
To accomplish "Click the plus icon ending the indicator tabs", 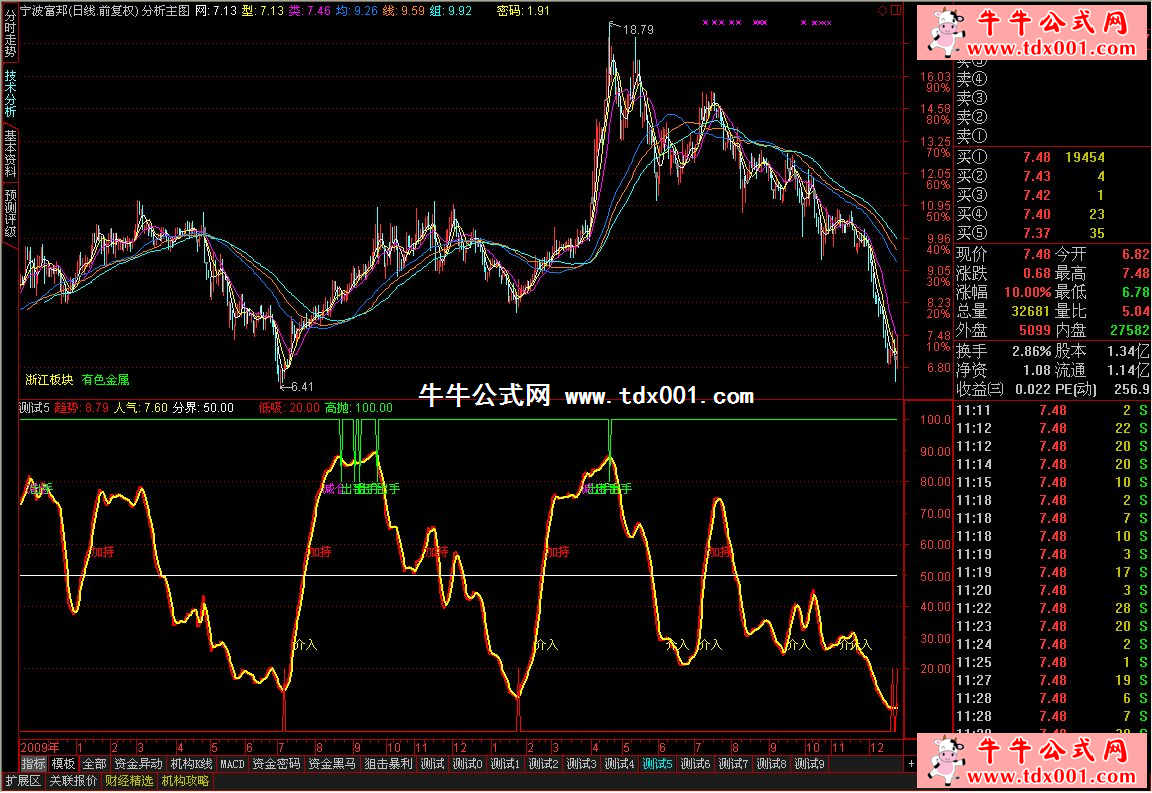I will tap(910, 764).
